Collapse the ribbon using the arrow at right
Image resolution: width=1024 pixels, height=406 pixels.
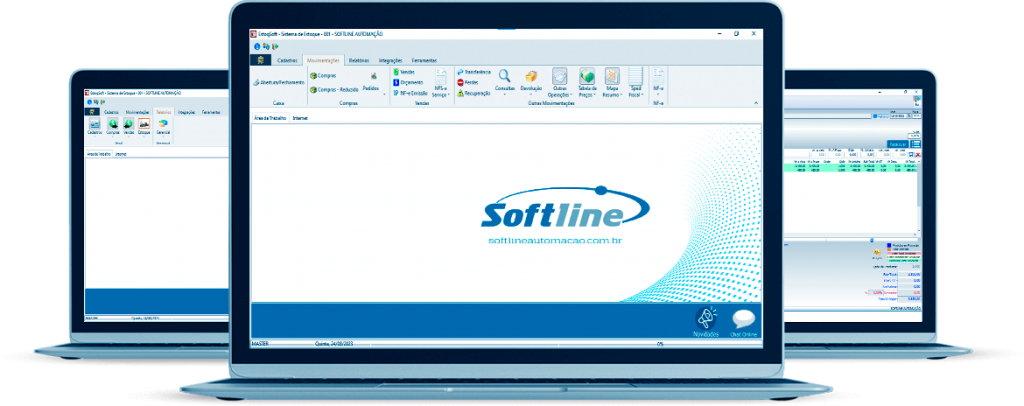(x=756, y=102)
